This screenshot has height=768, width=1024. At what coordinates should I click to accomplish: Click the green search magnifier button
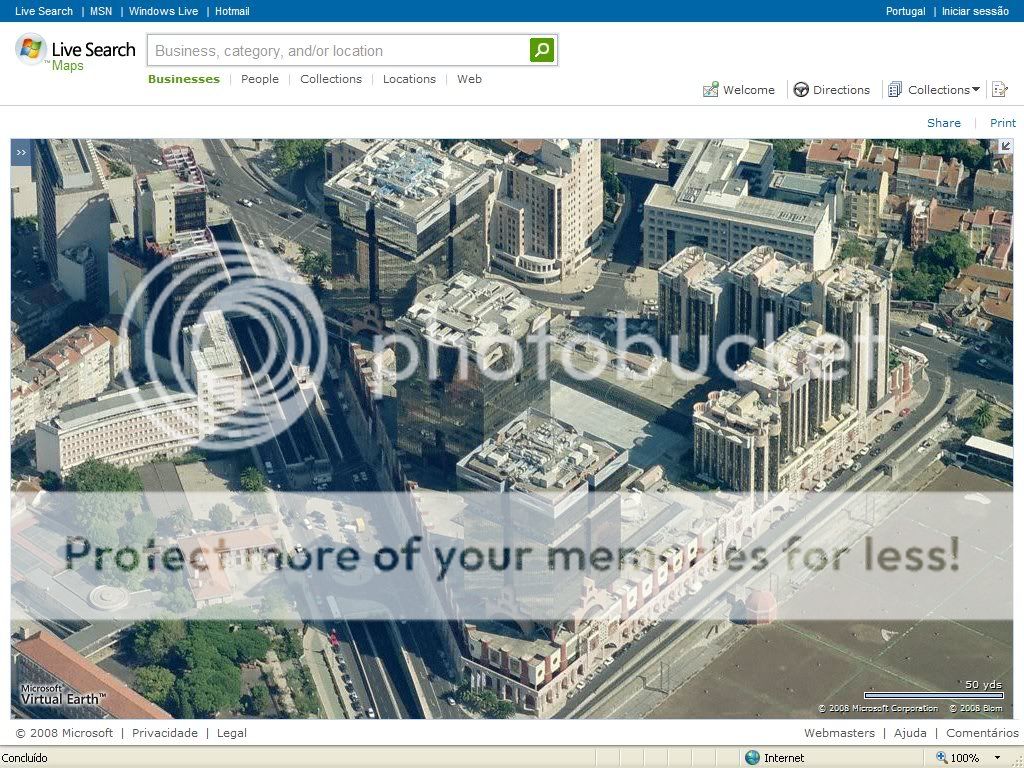541,50
